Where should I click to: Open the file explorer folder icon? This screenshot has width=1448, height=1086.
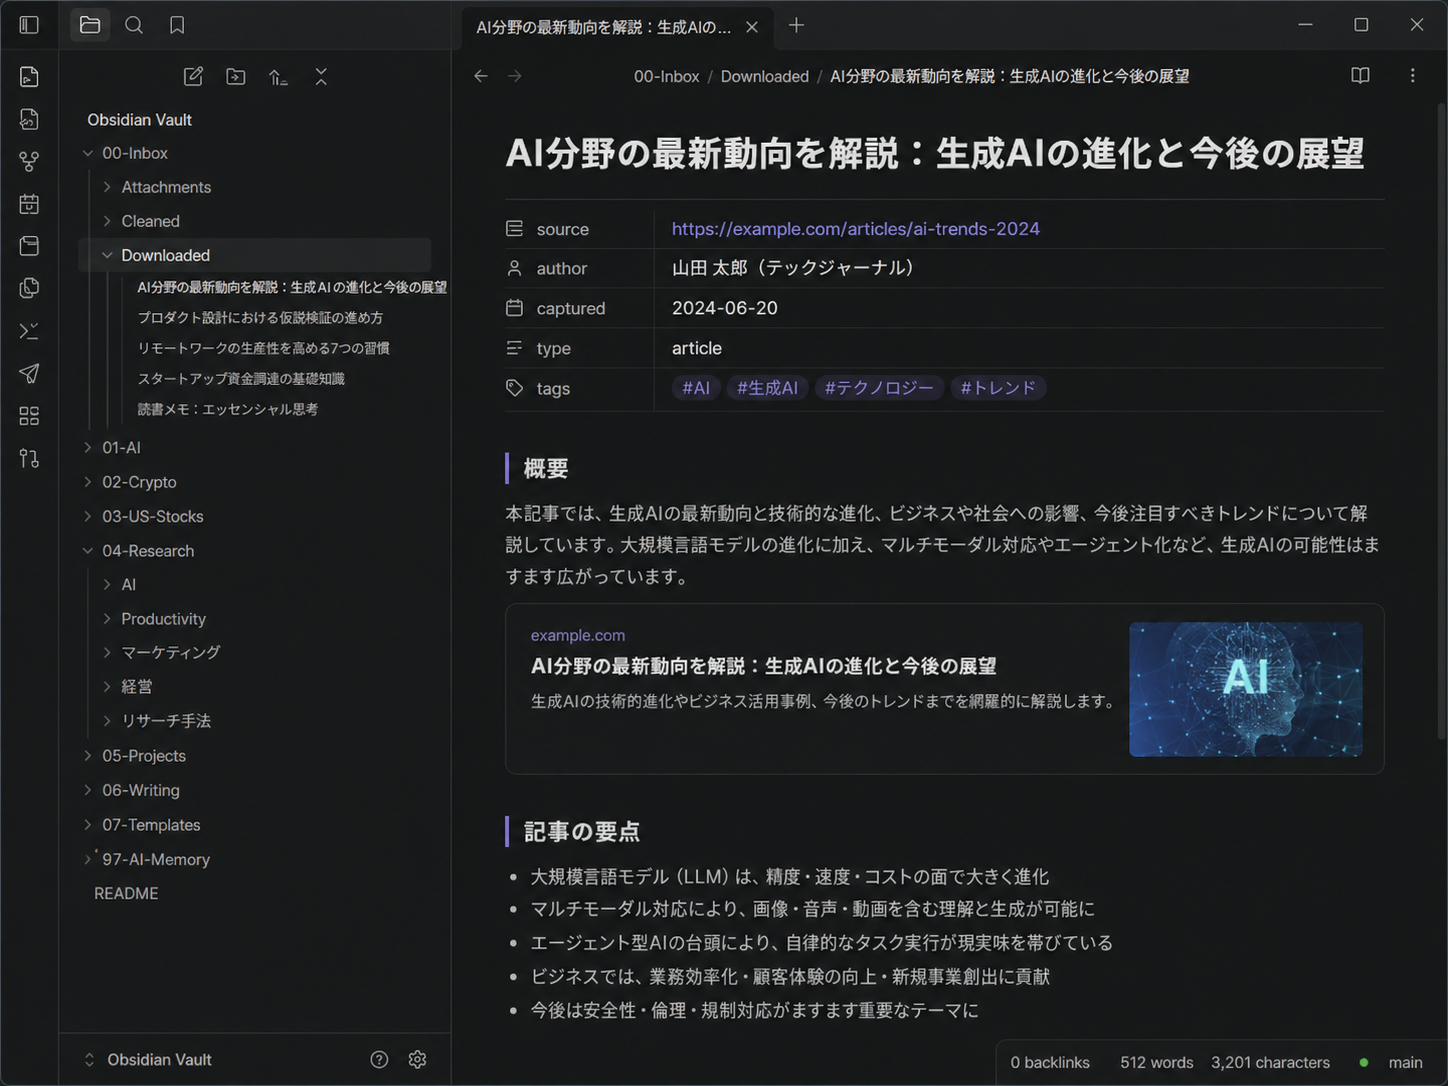tap(90, 25)
